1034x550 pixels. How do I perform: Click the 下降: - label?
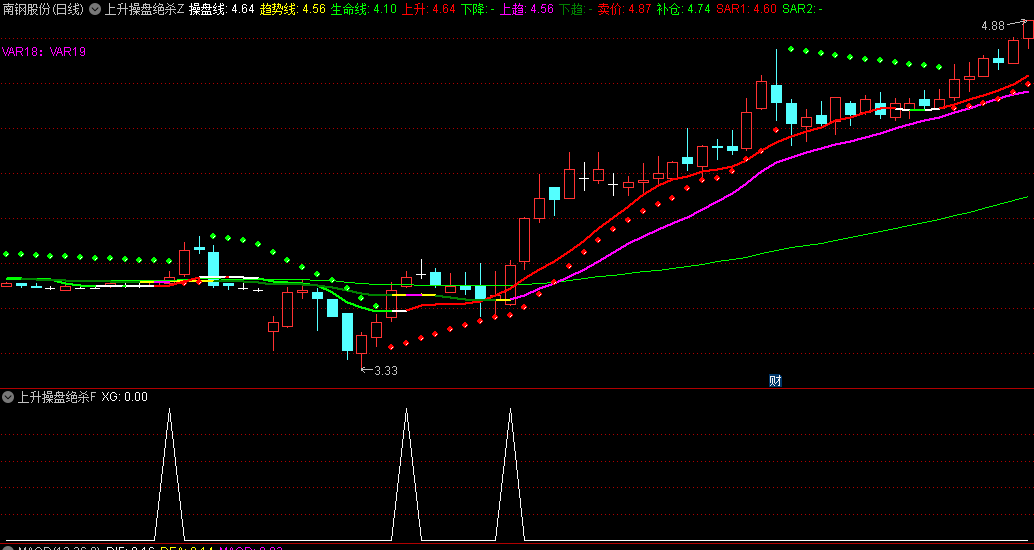[477, 9]
